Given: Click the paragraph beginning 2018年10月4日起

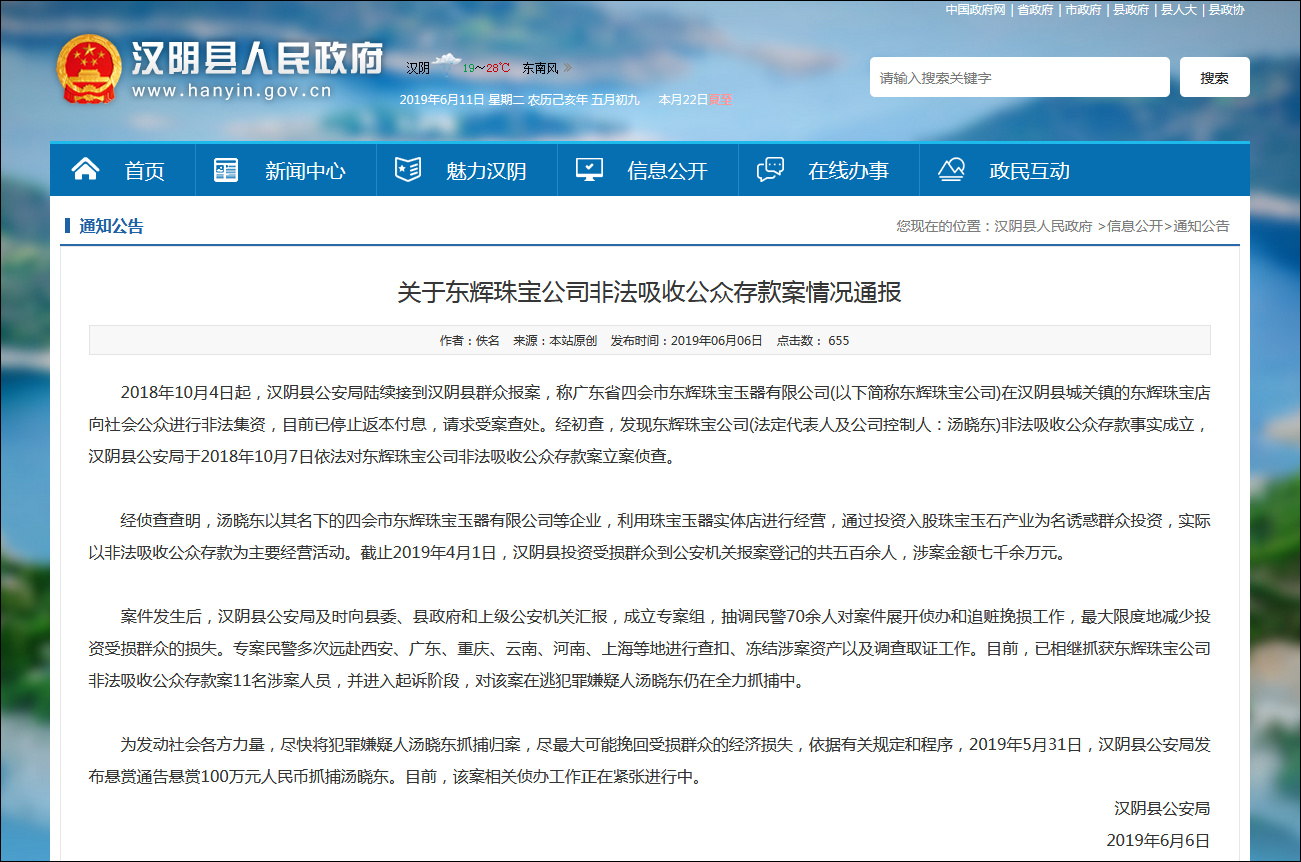Looking at the screenshot, I should [650, 424].
